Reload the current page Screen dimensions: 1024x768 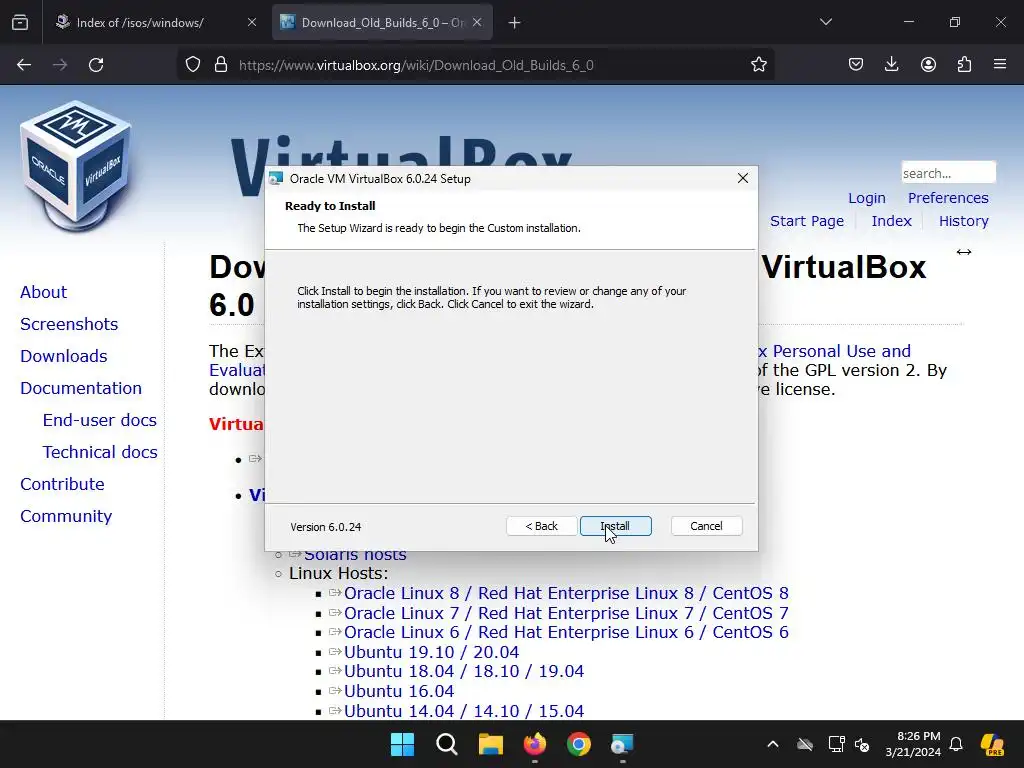[x=96, y=65]
